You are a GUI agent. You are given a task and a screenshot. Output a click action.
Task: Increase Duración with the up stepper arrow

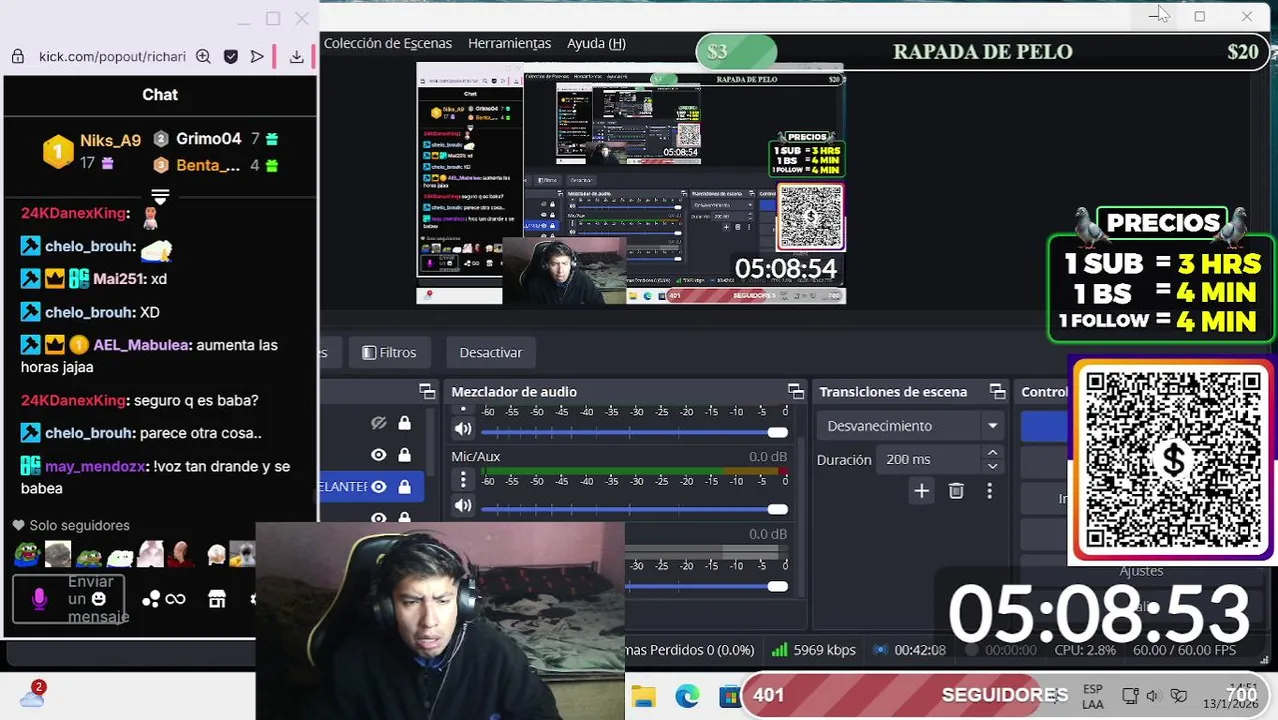point(992,453)
